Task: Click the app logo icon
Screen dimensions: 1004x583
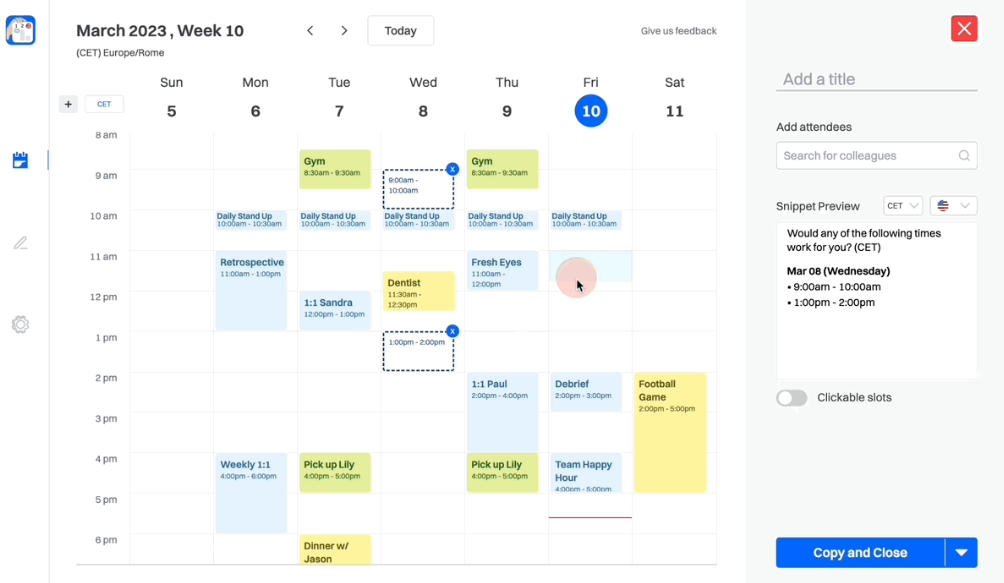Action: [20, 30]
